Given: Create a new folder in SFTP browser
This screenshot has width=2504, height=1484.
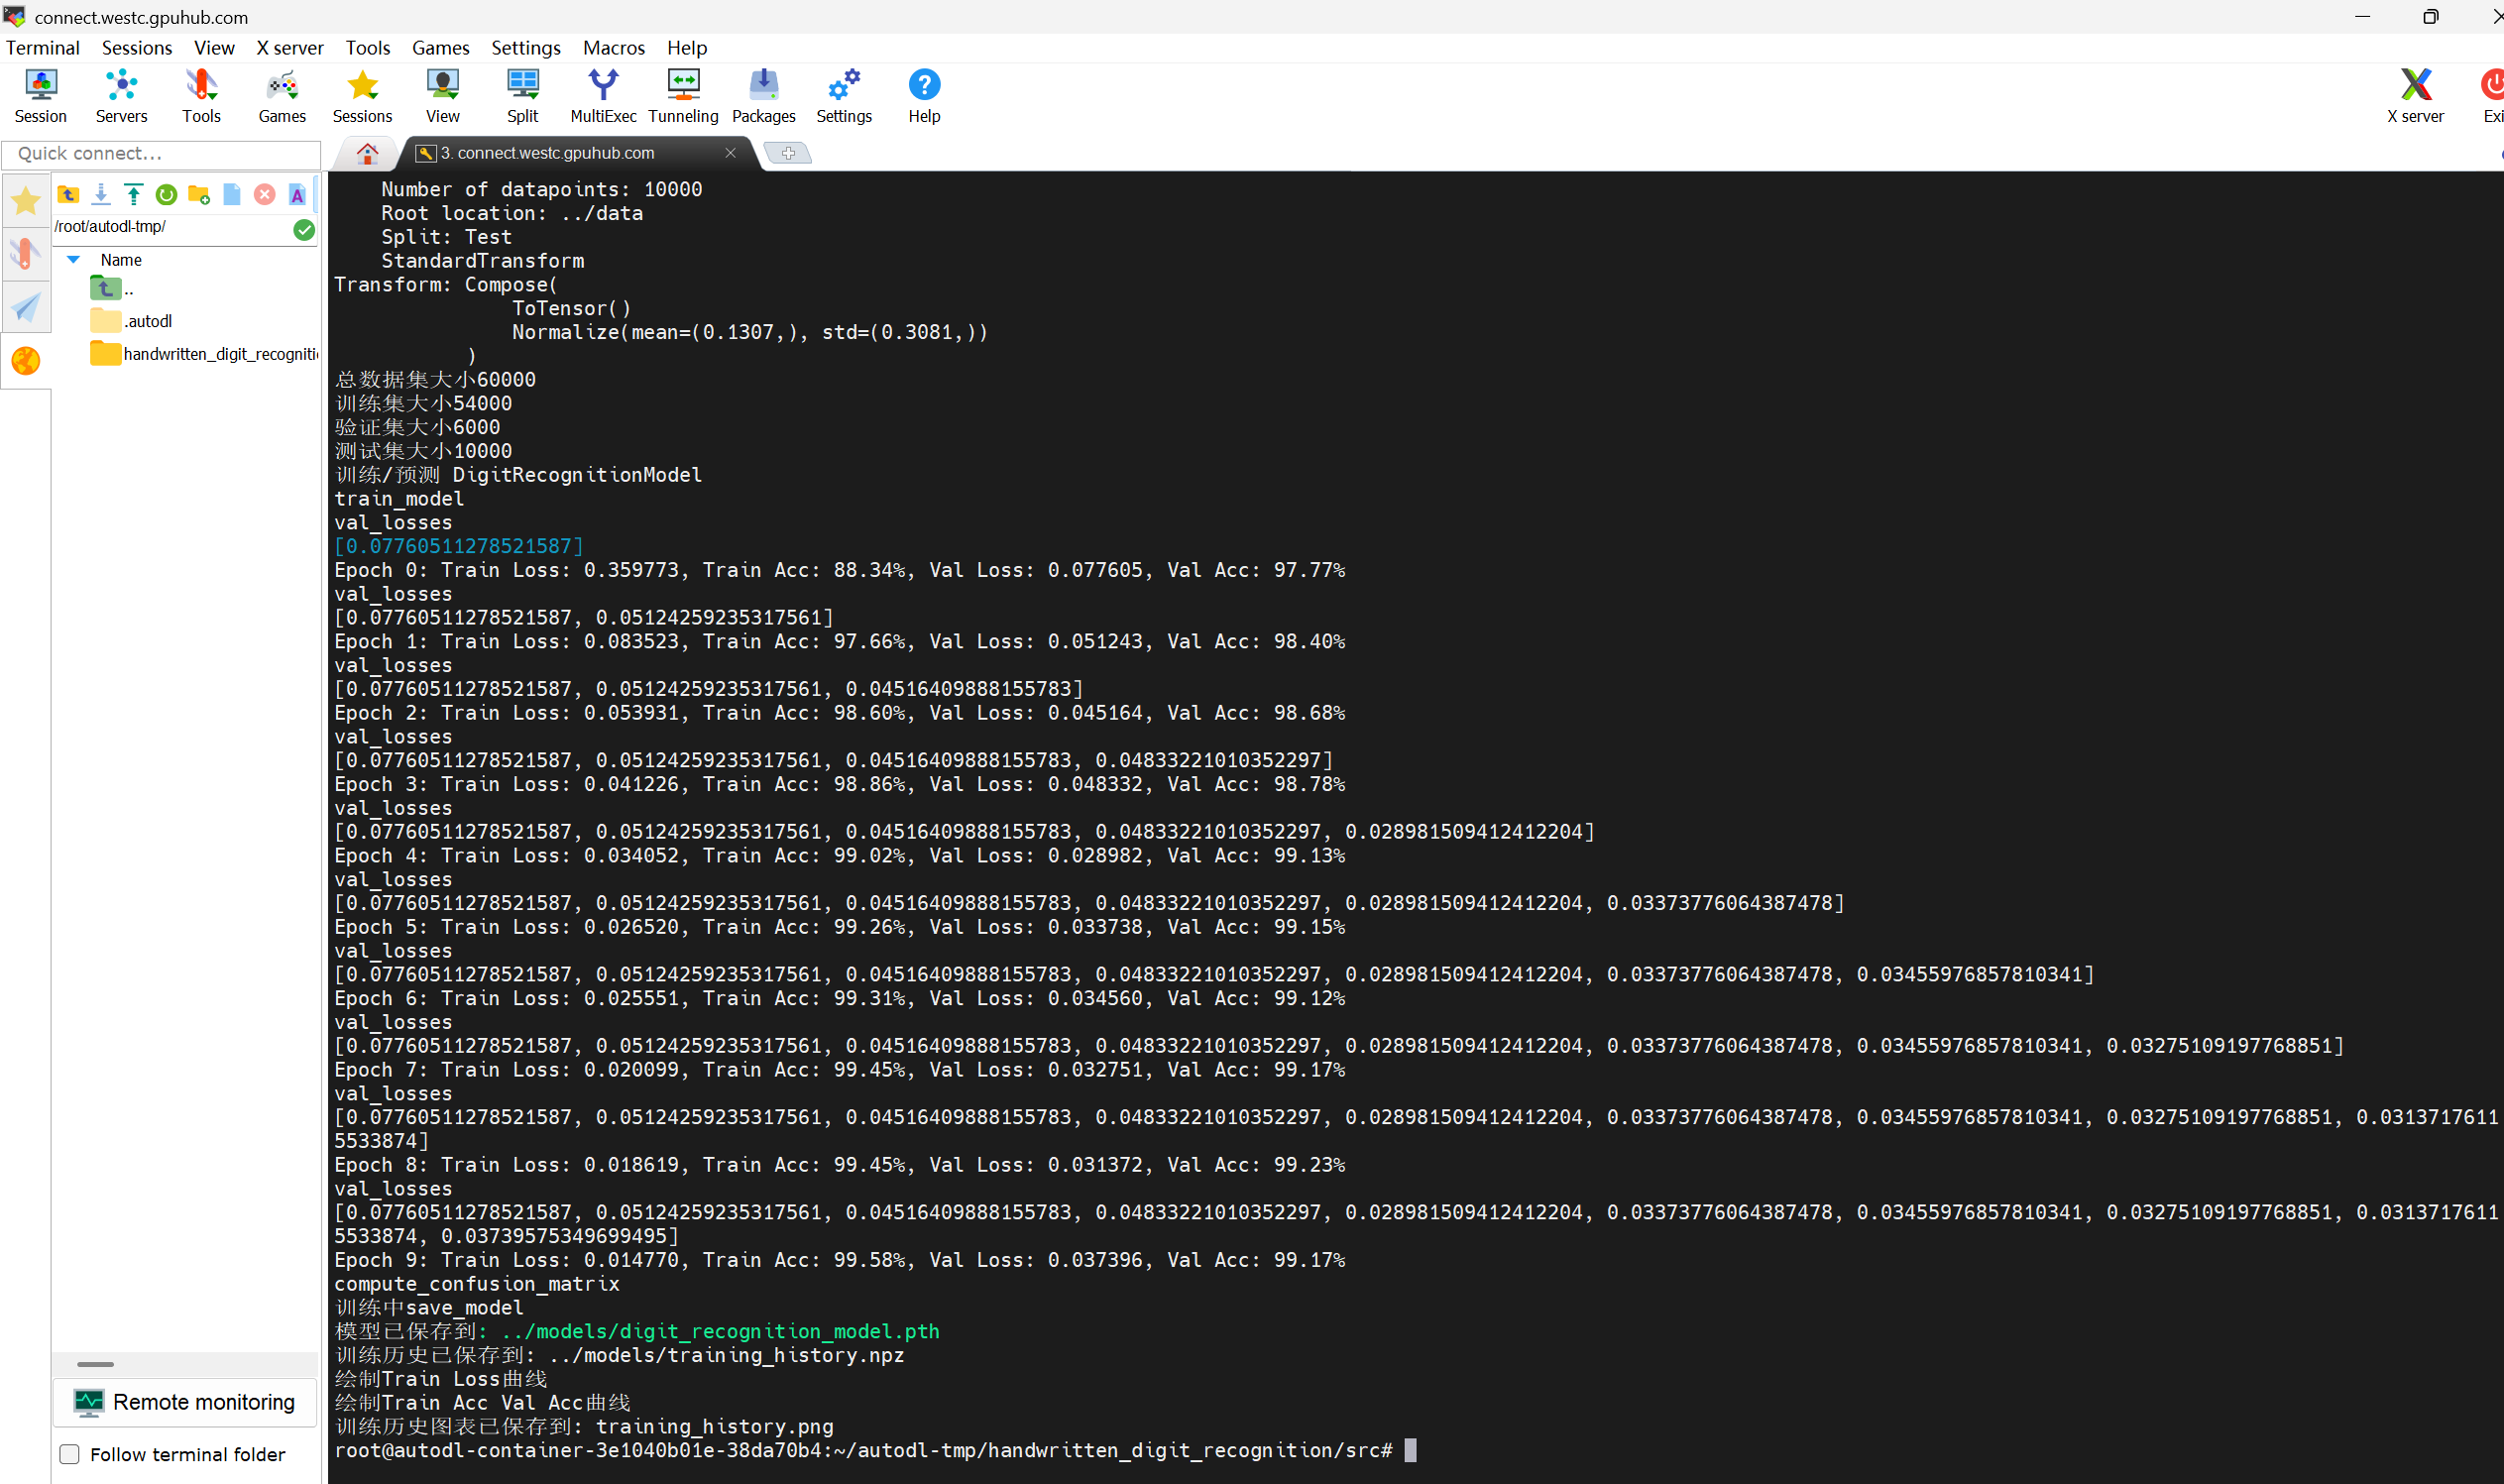Looking at the screenshot, I should point(199,194).
